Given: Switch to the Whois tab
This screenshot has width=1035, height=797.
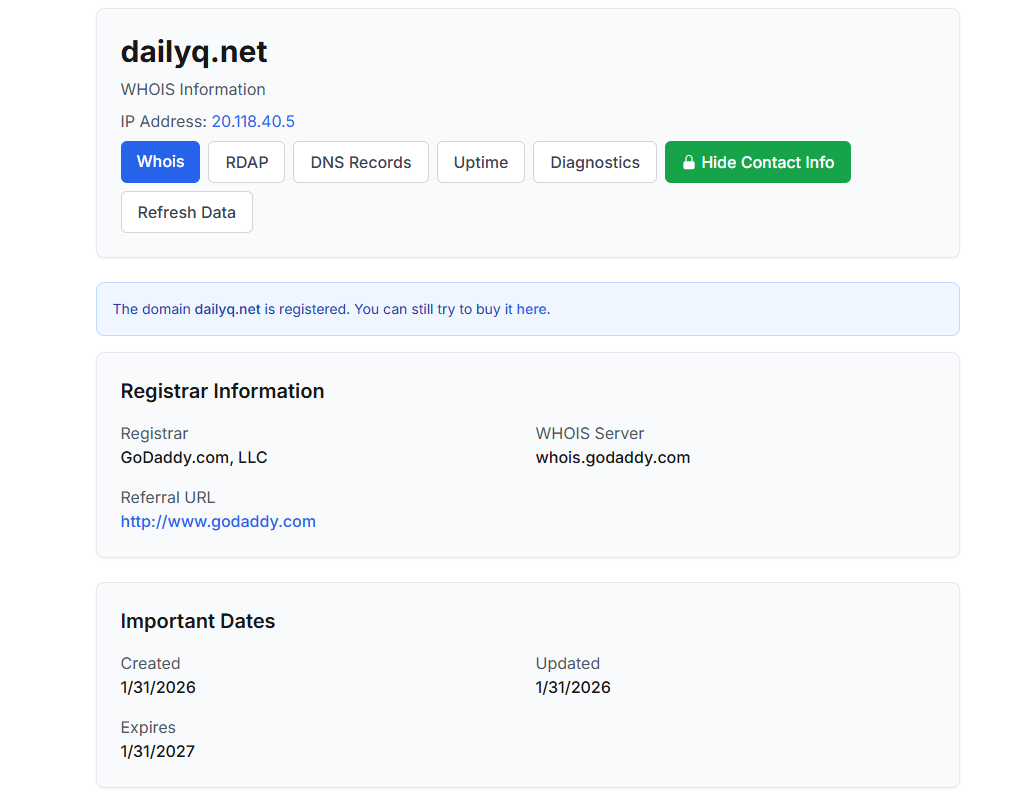Looking at the screenshot, I should point(160,162).
